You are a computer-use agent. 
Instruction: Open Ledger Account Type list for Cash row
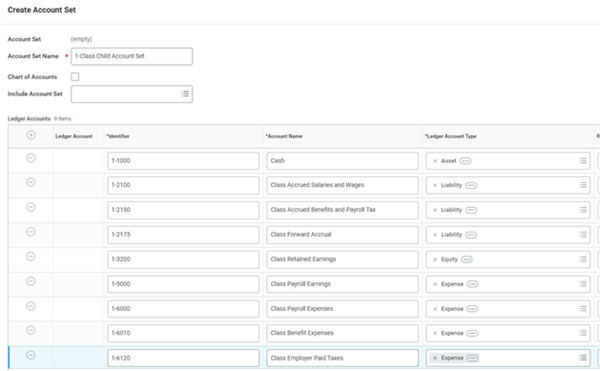click(x=583, y=161)
